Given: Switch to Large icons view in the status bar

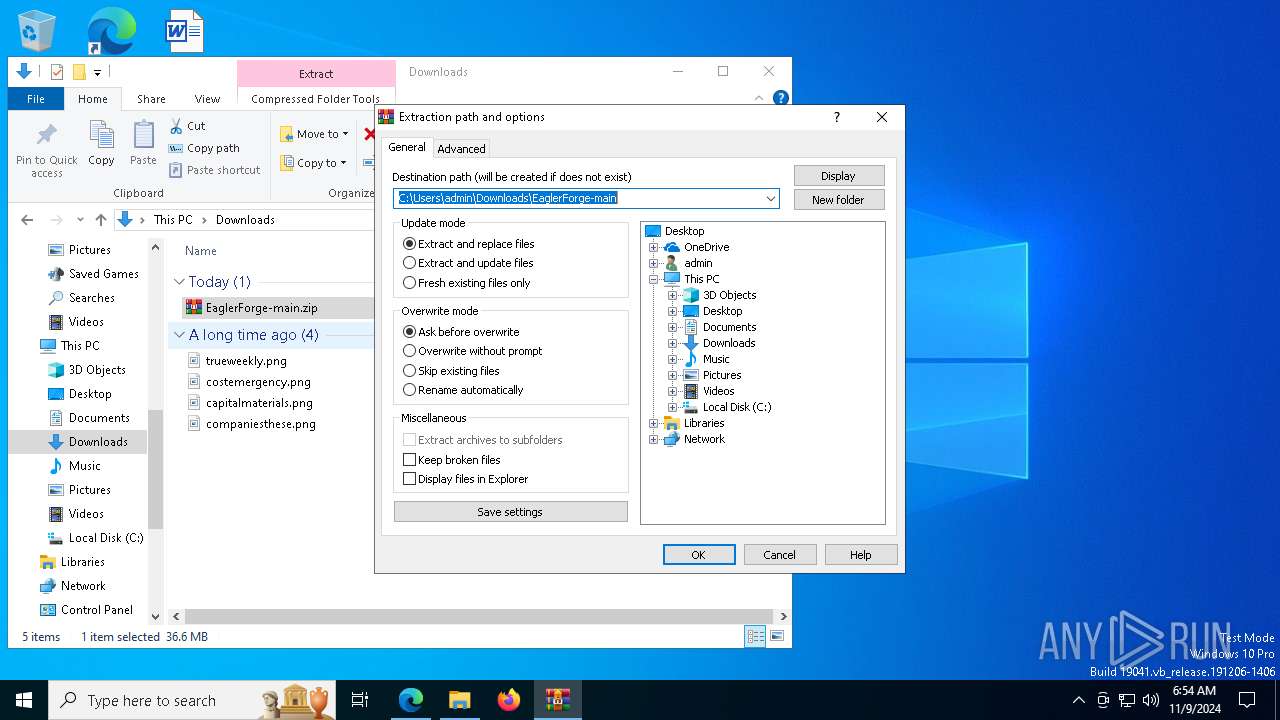Looking at the screenshot, I should (777, 636).
